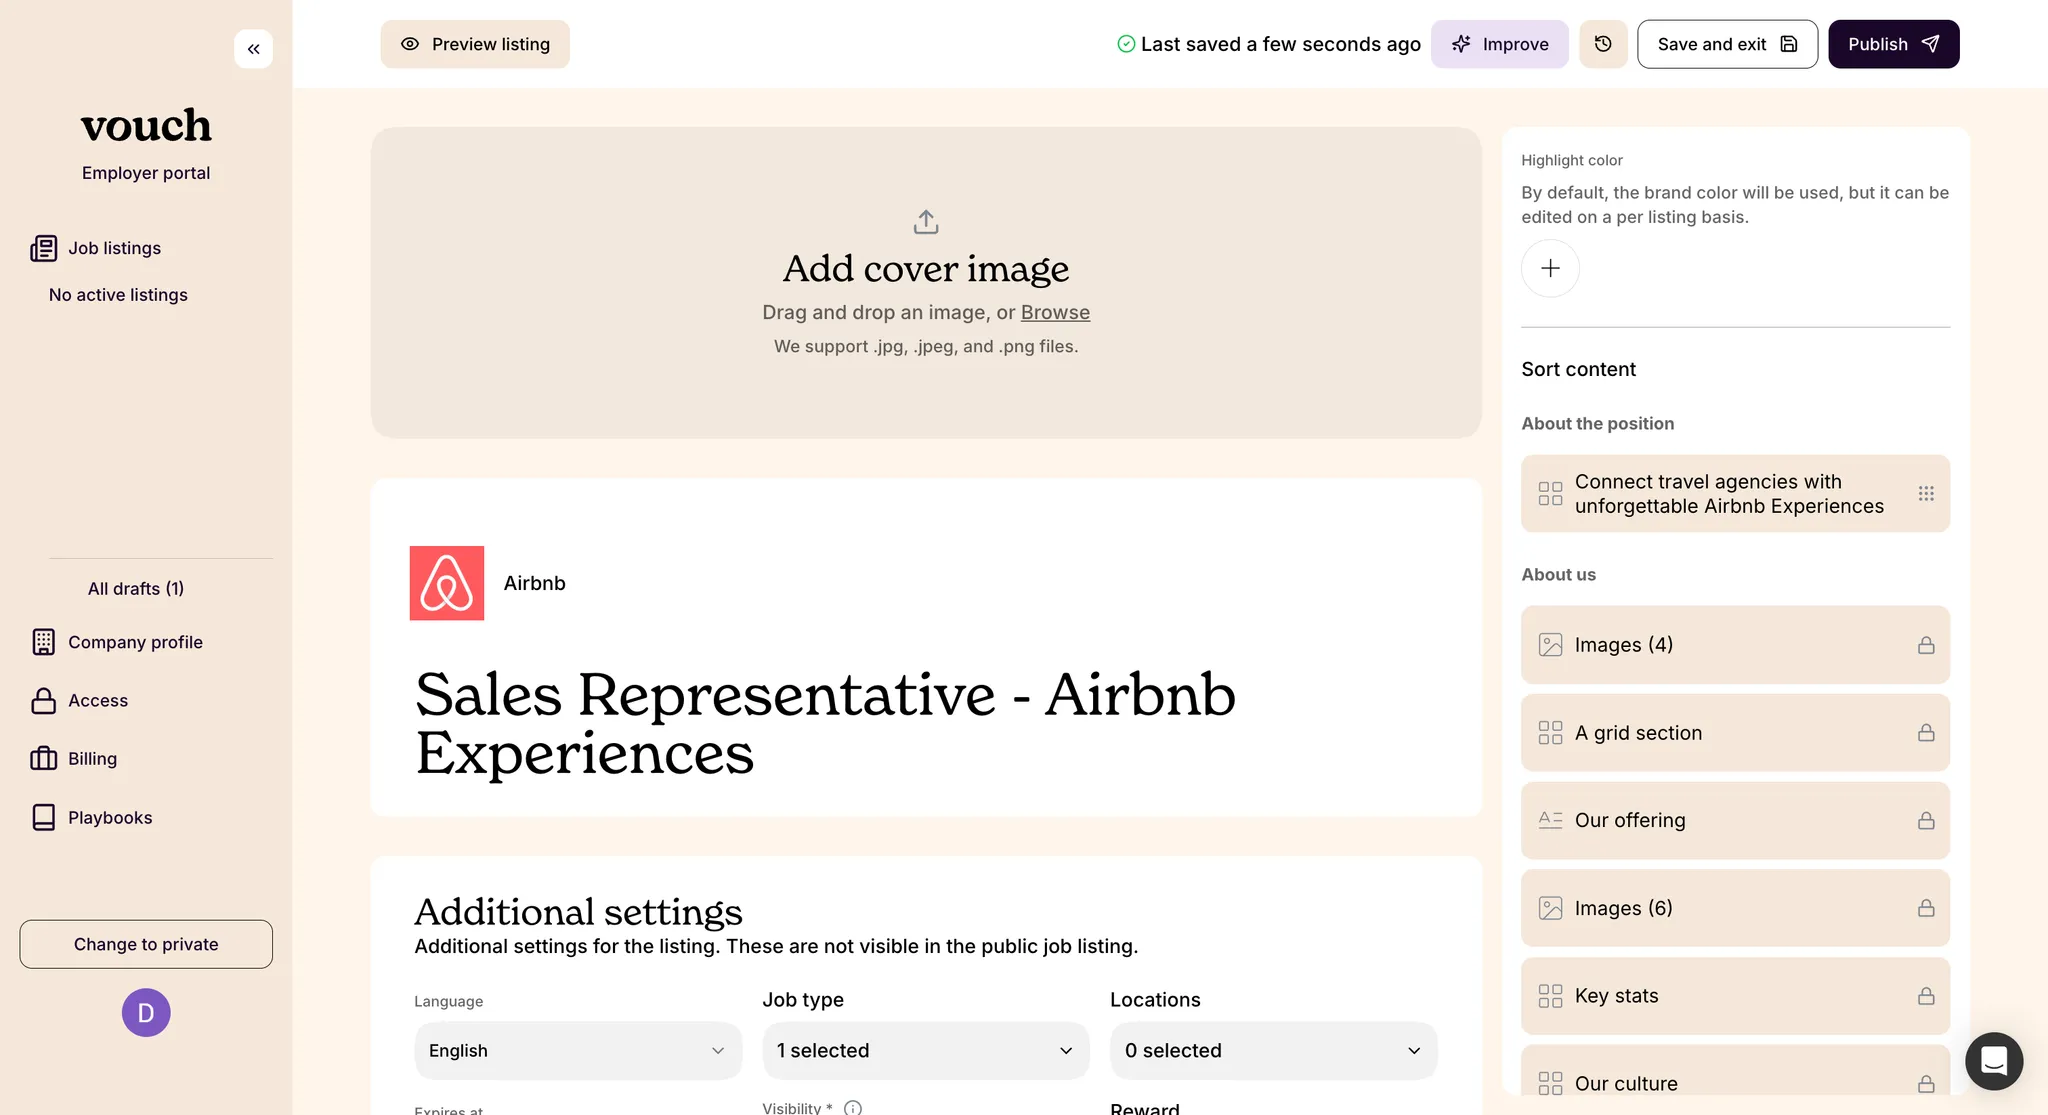Click Change to private button
2048x1115 pixels.
pyautogui.click(x=146, y=944)
